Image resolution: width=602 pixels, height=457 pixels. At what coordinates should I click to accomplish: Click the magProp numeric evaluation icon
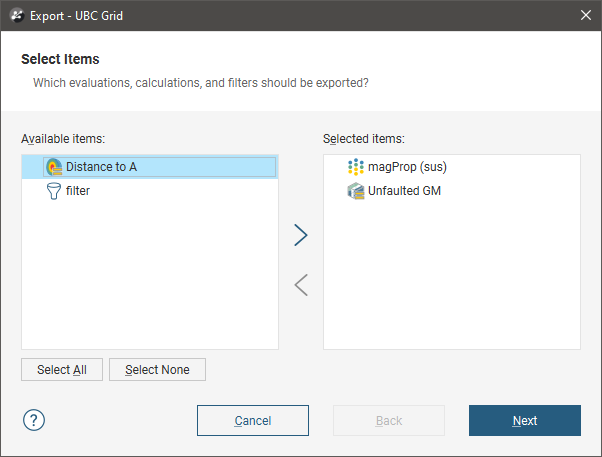[x=355, y=167]
